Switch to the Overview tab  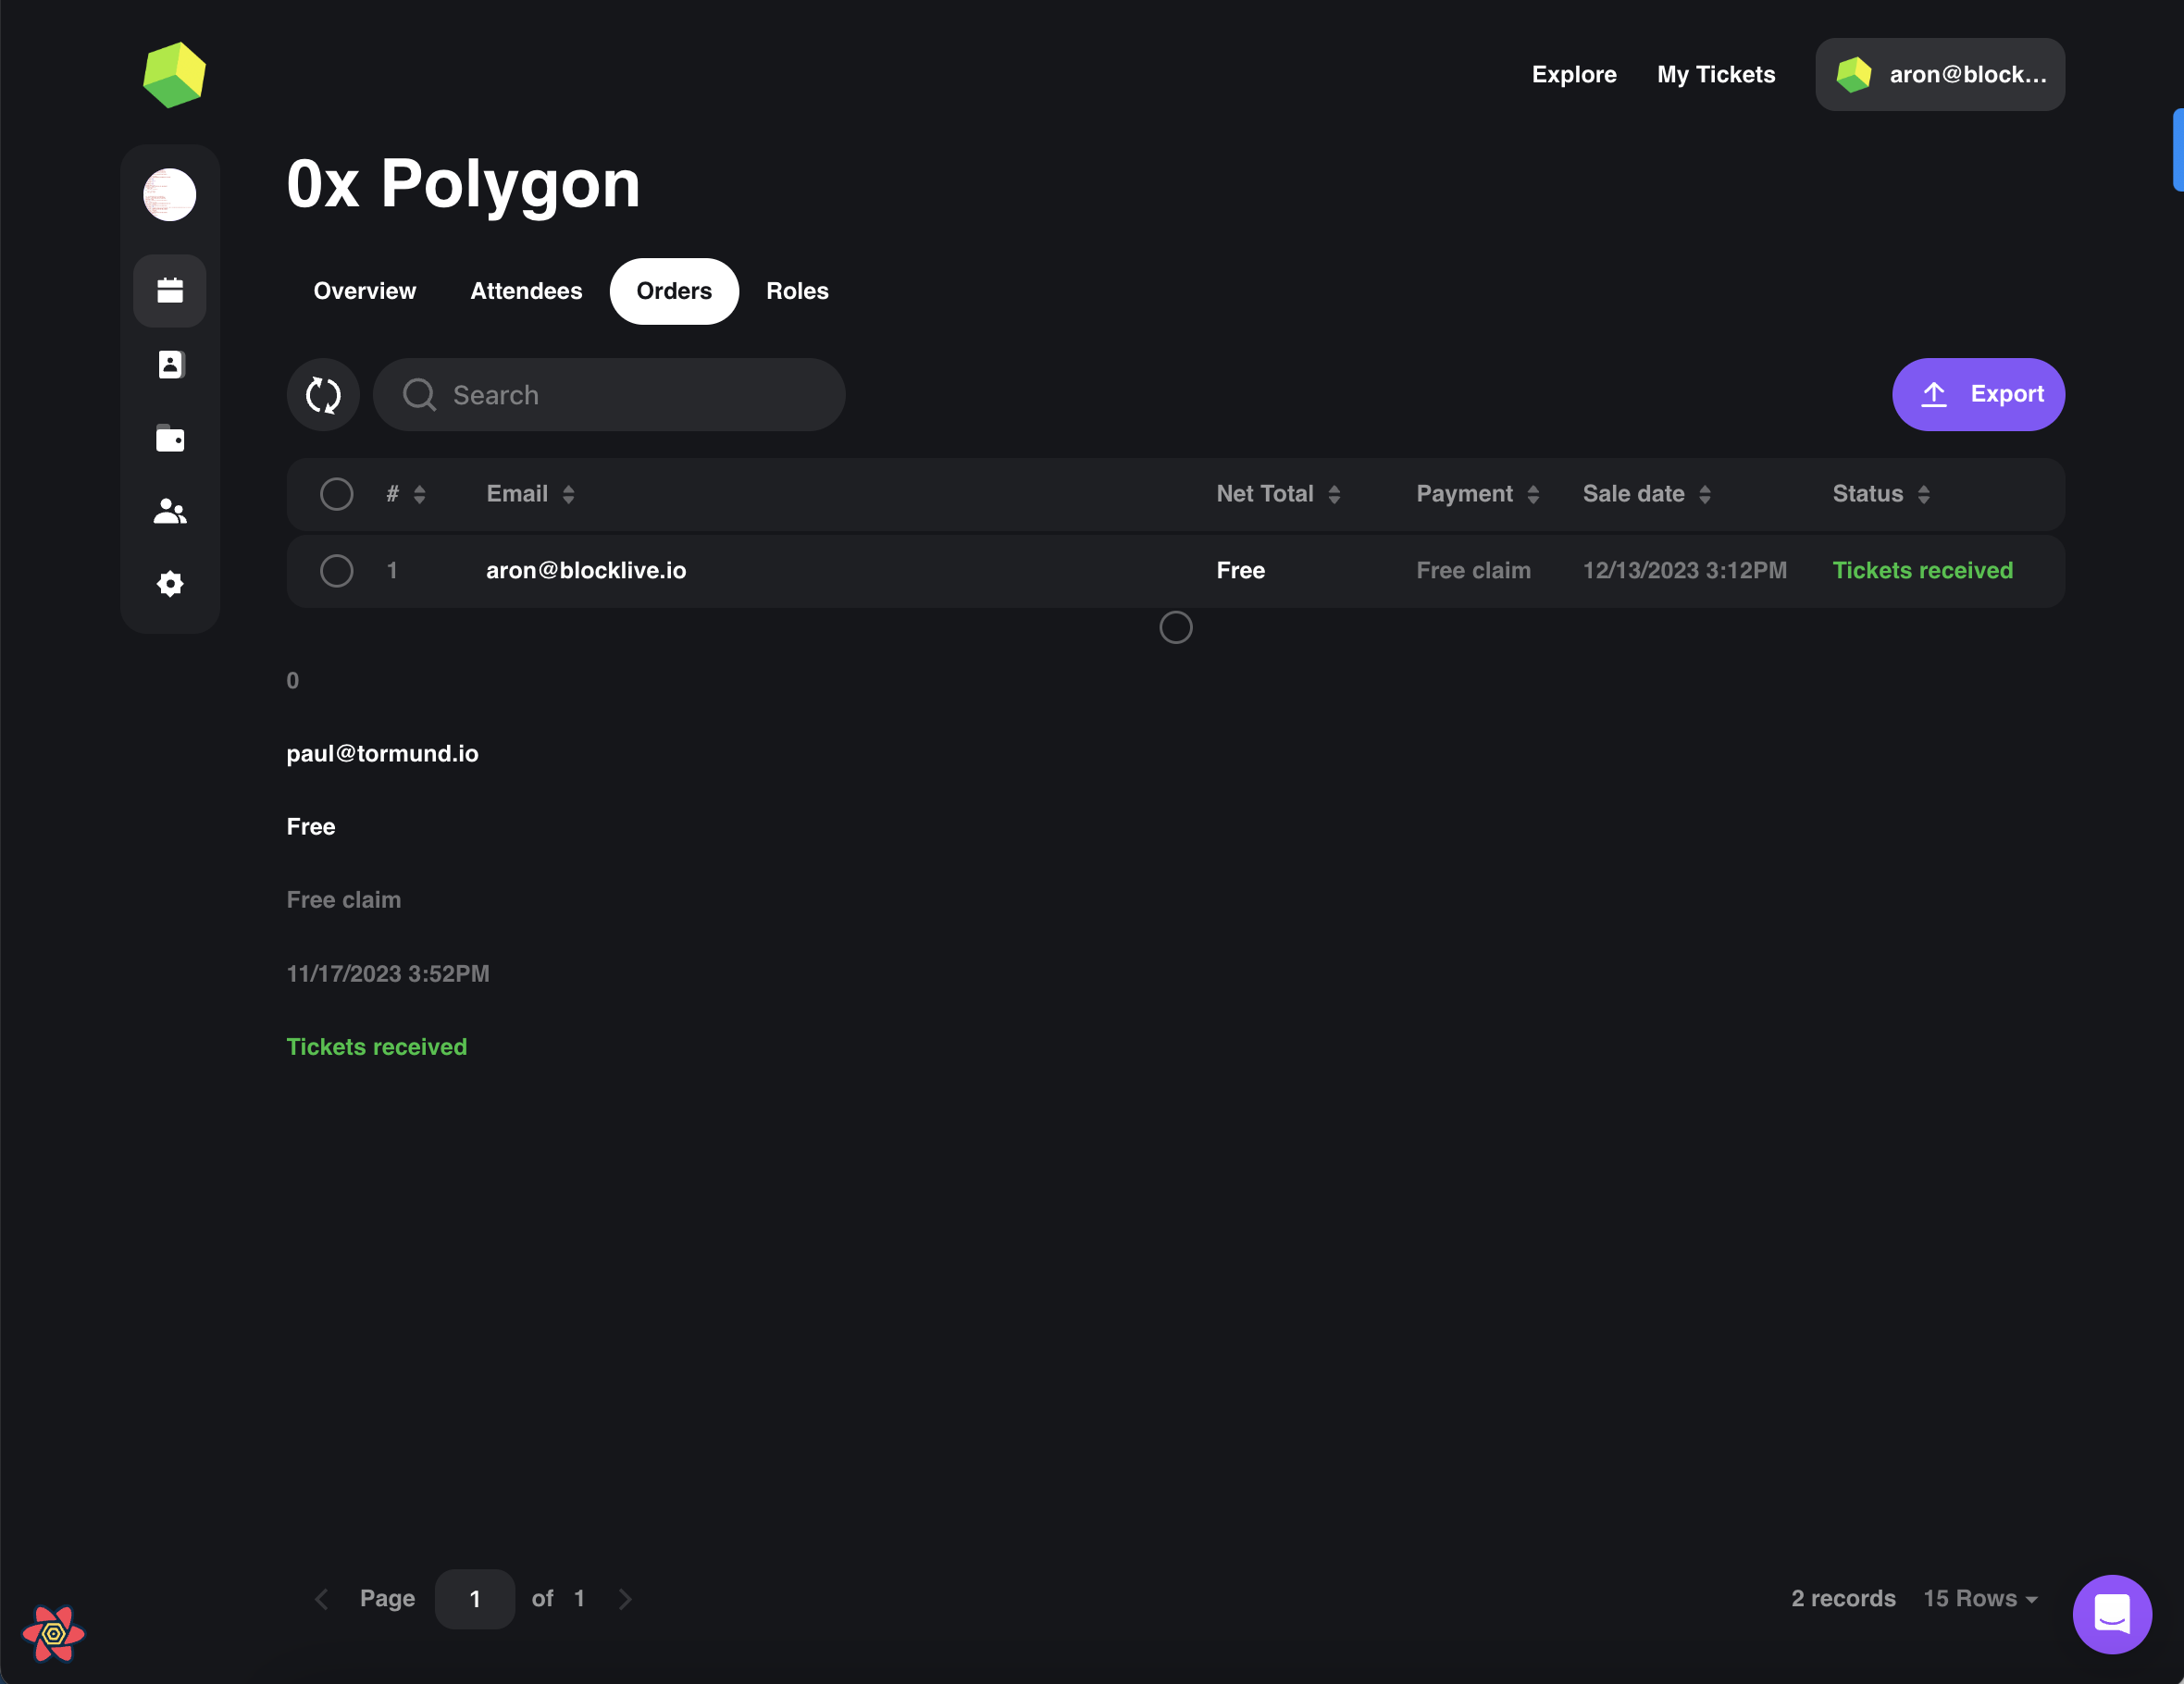[x=365, y=291]
